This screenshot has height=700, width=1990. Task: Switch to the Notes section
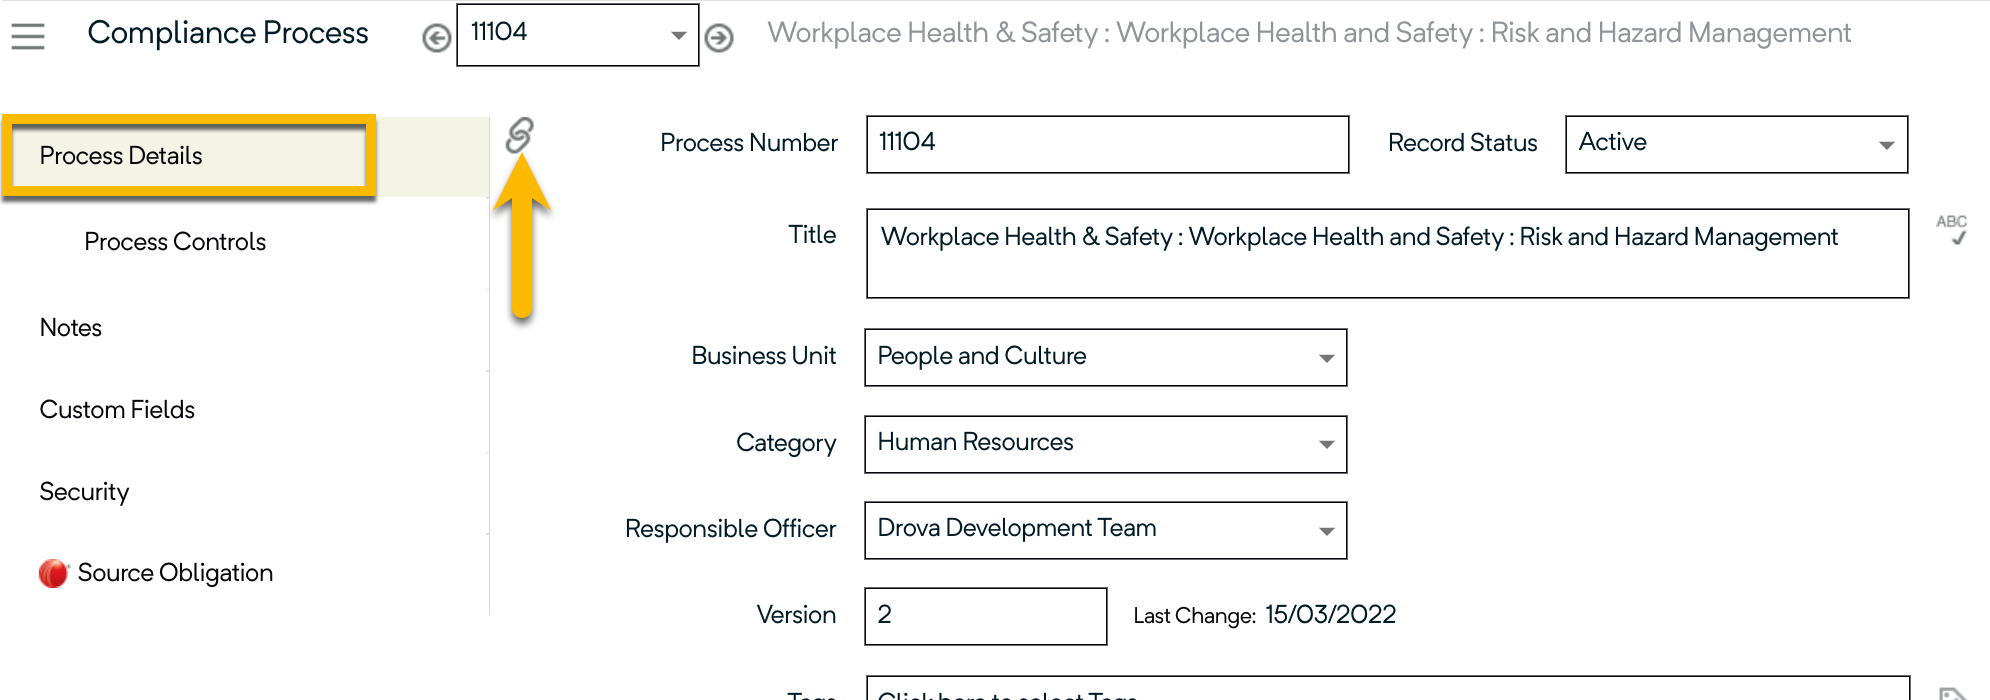pyautogui.click(x=71, y=328)
